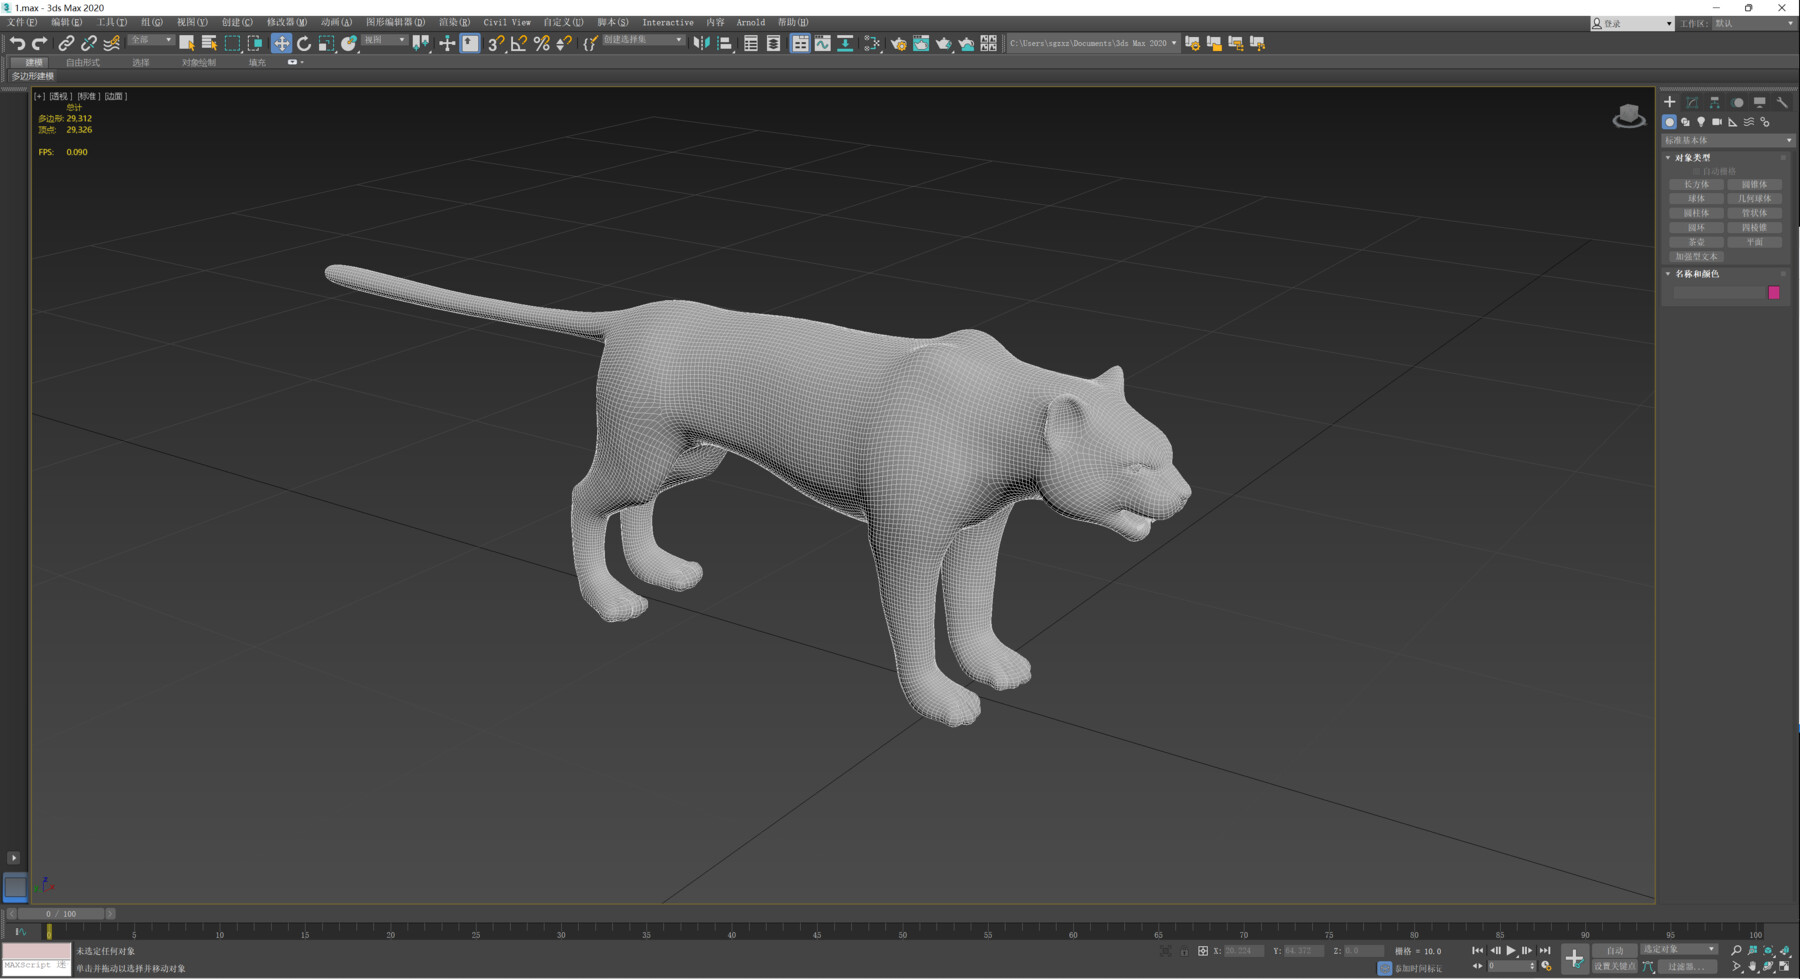The height and width of the screenshot is (979, 1800).
Task: Click the 茶壶 Teapot creation button
Action: pos(1696,242)
